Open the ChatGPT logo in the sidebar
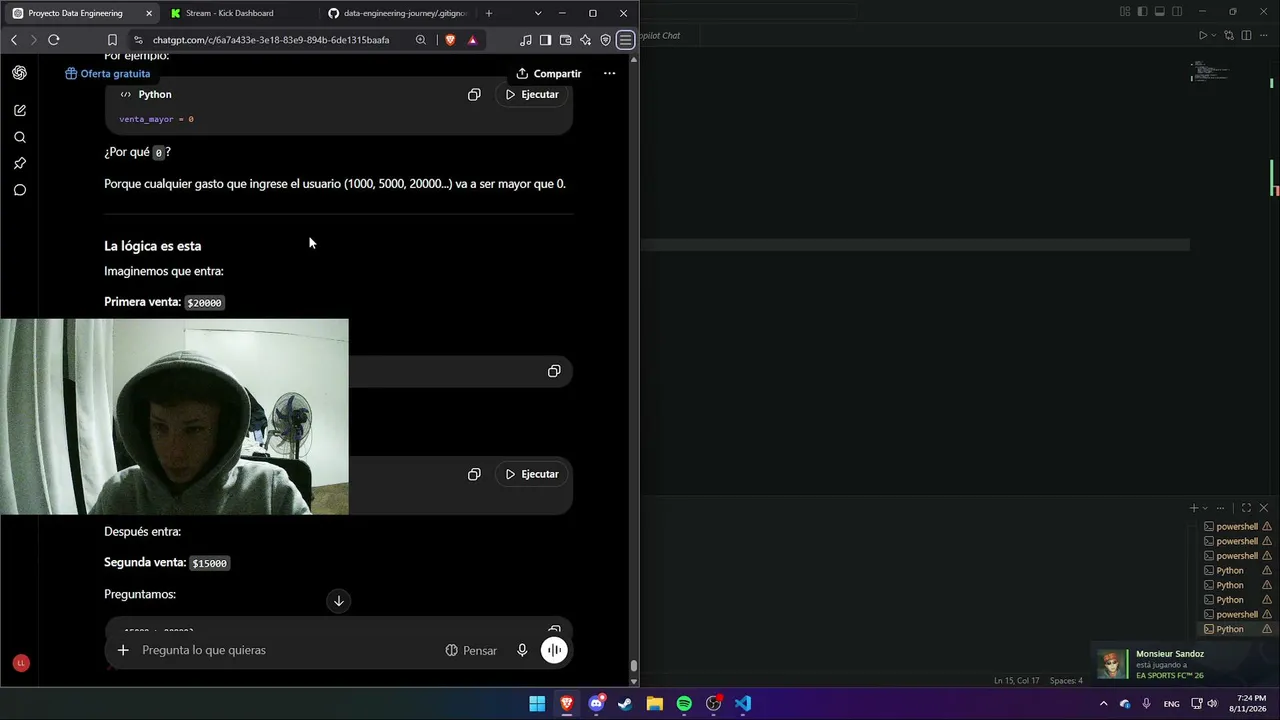This screenshot has width=1280, height=720. point(20,73)
